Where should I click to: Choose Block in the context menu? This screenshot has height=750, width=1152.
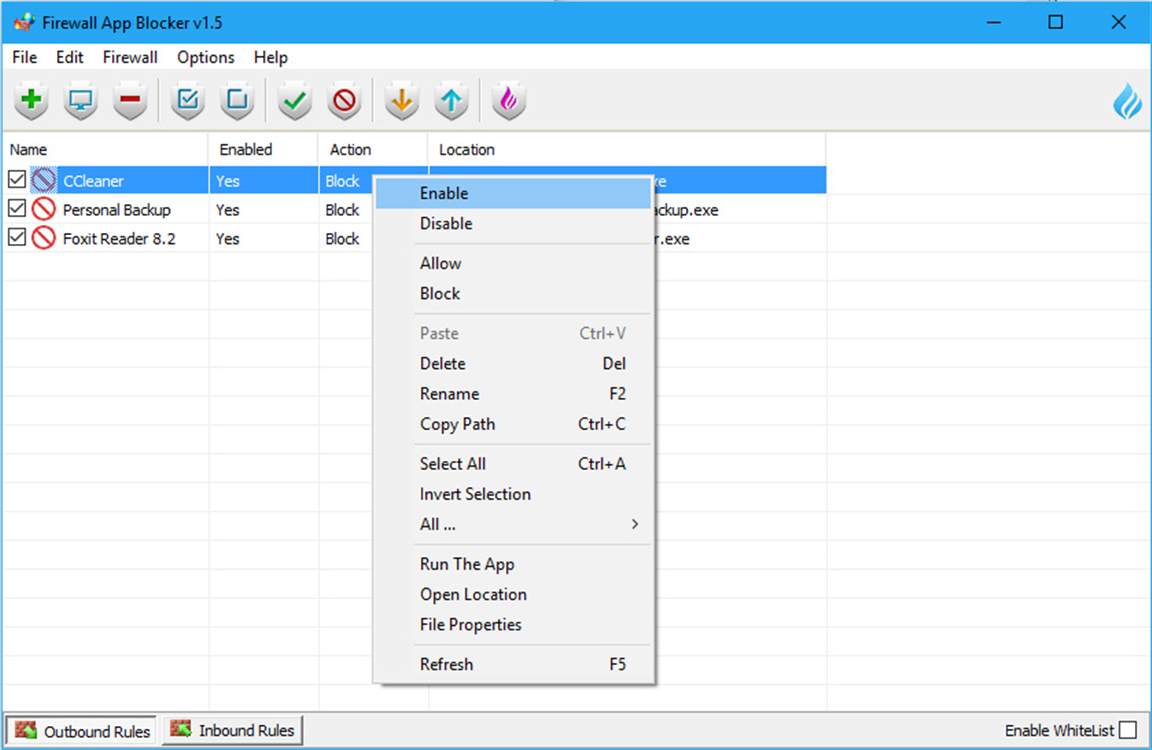point(514,293)
